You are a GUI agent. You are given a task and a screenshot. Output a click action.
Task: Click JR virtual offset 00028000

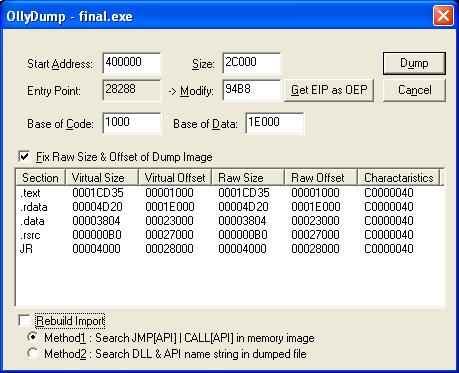tap(169, 249)
